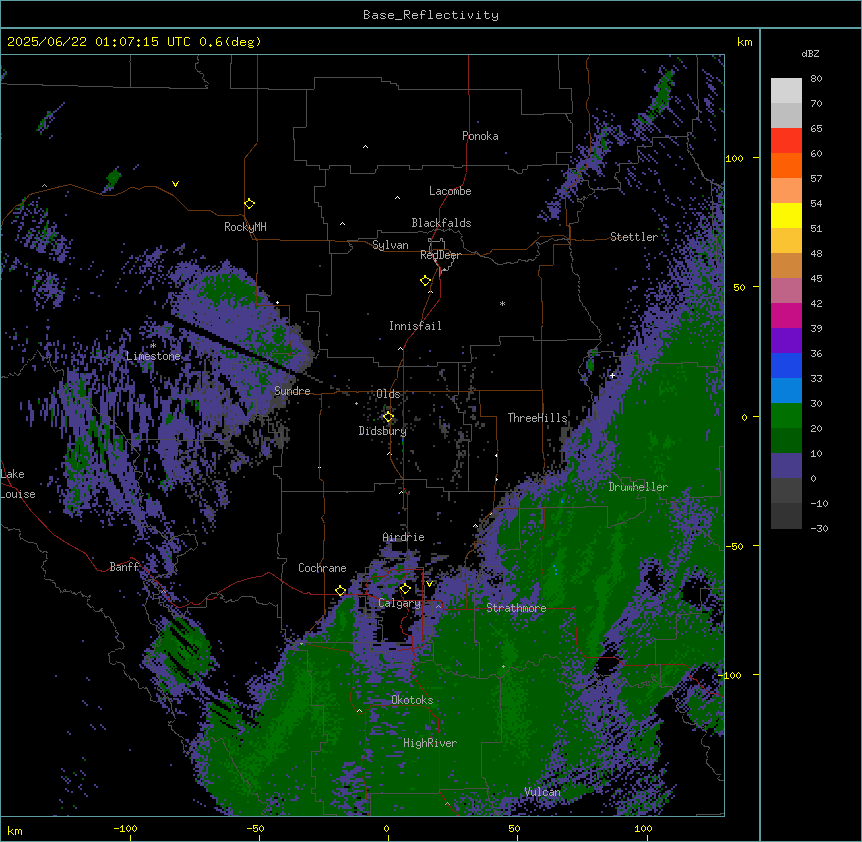This screenshot has width=862, height=842.
Task: Click the yellow V marker northwest of RockyMH
Action: [x=175, y=184]
